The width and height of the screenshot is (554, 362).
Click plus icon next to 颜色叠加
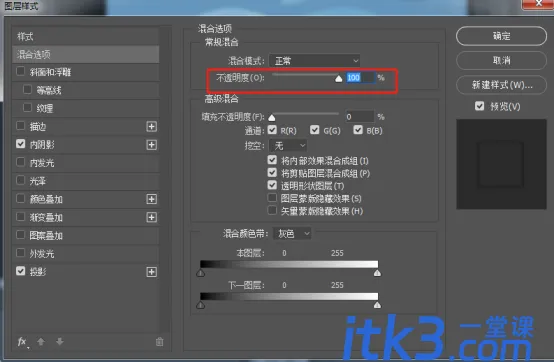(x=152, y=199)
